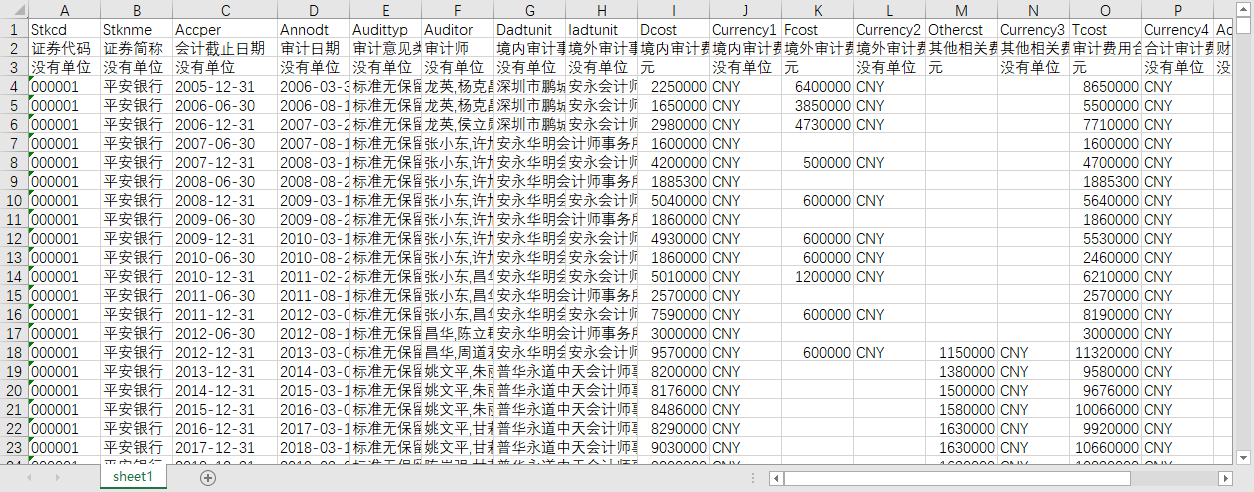Click the horizontal scrollbar thumb
The width and height of the screenshot is (1254, 492).
click(958, 478)
